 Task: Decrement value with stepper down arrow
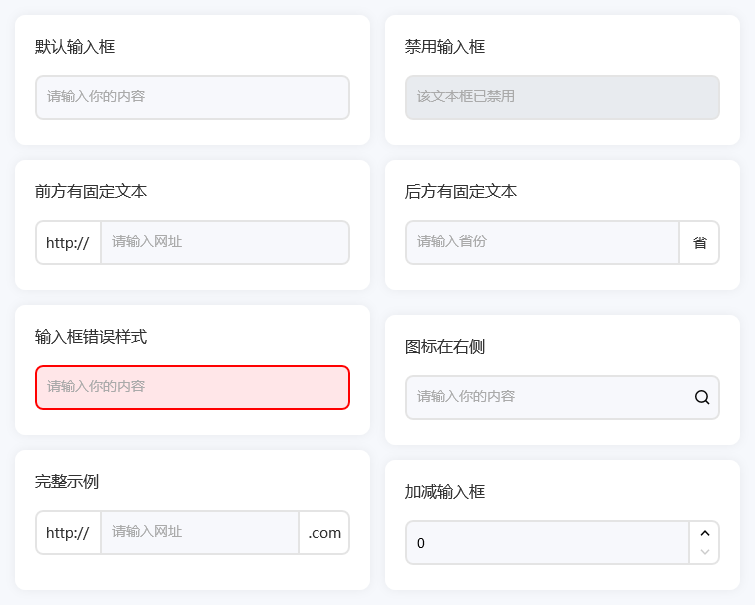pos(704,552)
